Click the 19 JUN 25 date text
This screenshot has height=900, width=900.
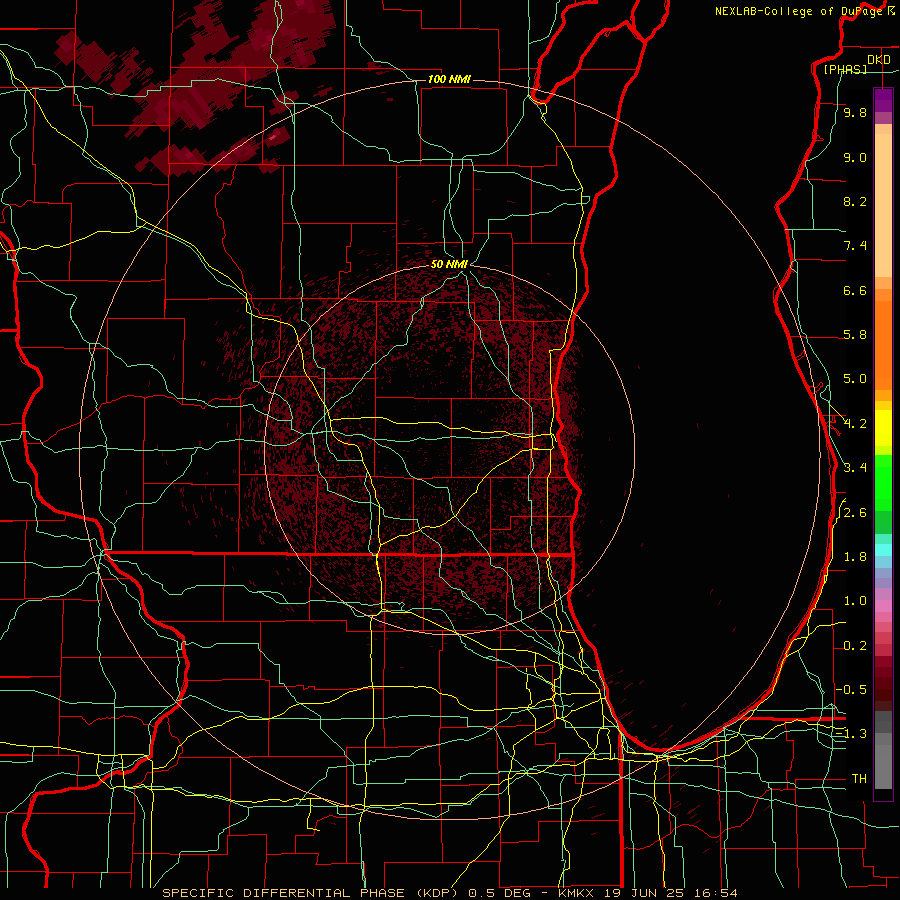645,893
